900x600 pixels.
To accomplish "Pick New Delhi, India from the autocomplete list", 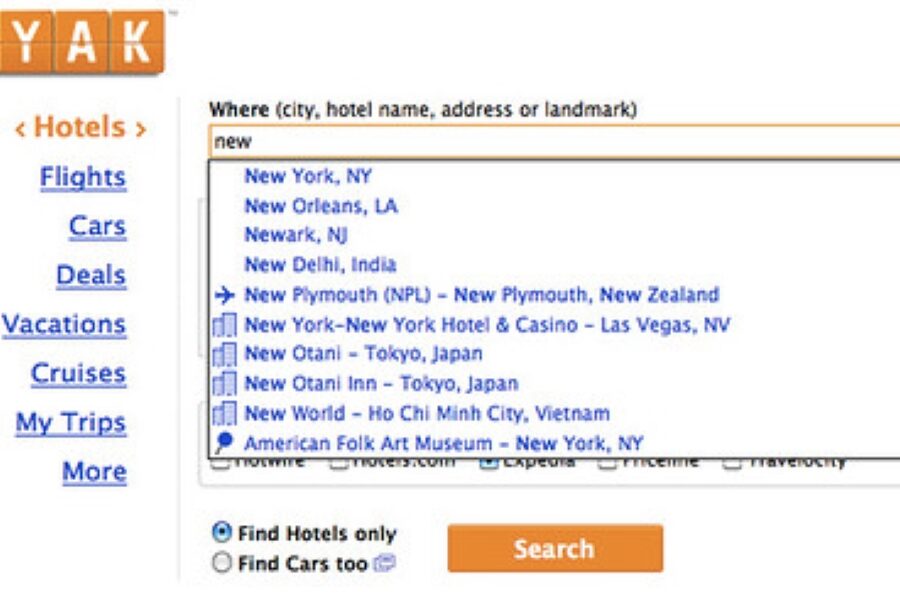I will (x=320, y=265).
